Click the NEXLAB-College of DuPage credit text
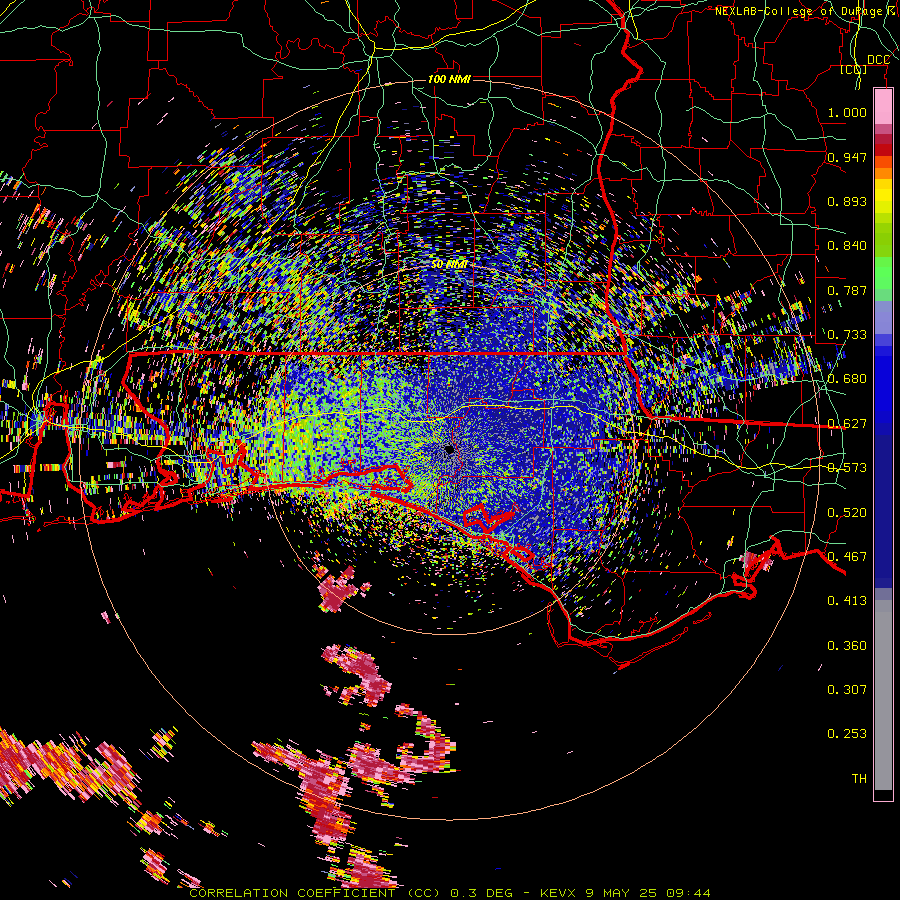Viewport: 900px width, 900px height. (806, 11)
